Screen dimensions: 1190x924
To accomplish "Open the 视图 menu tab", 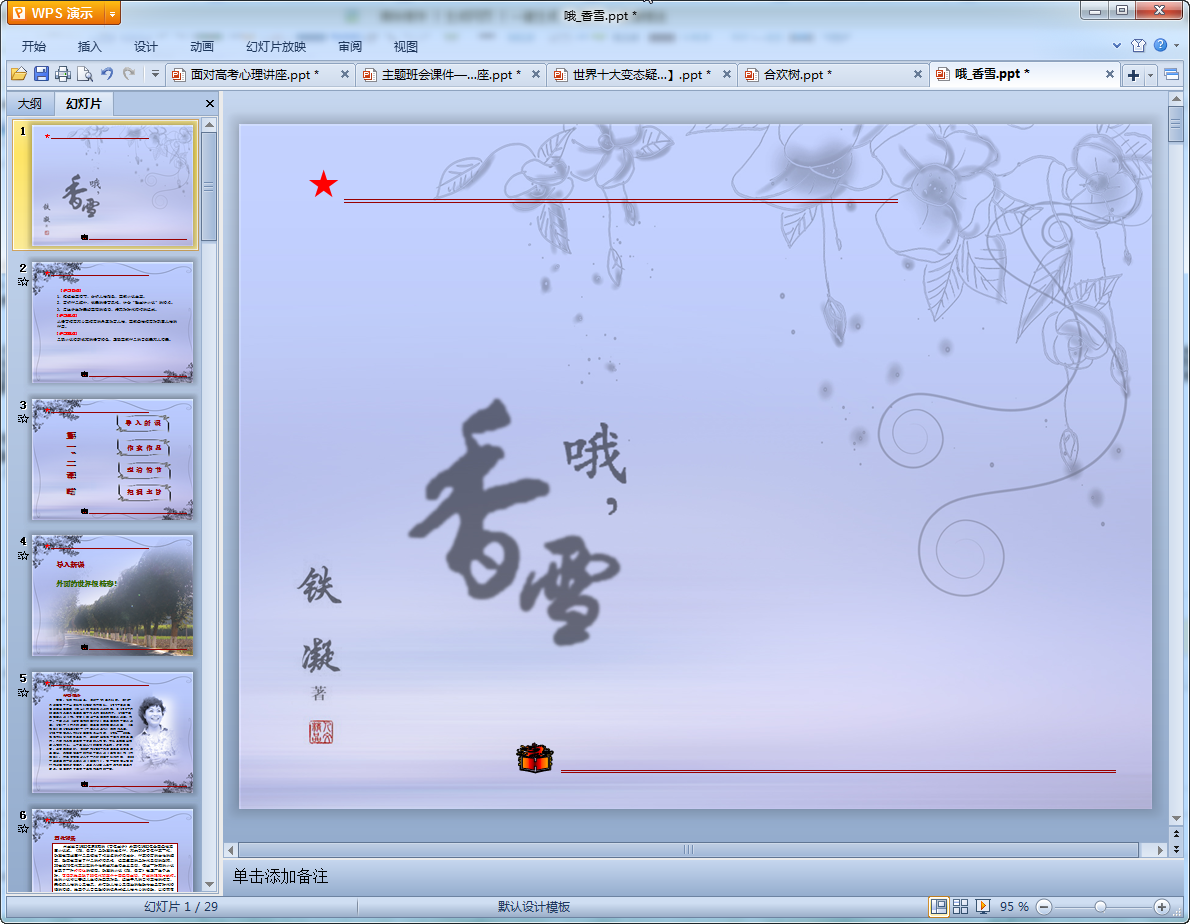I will point(406,46).
